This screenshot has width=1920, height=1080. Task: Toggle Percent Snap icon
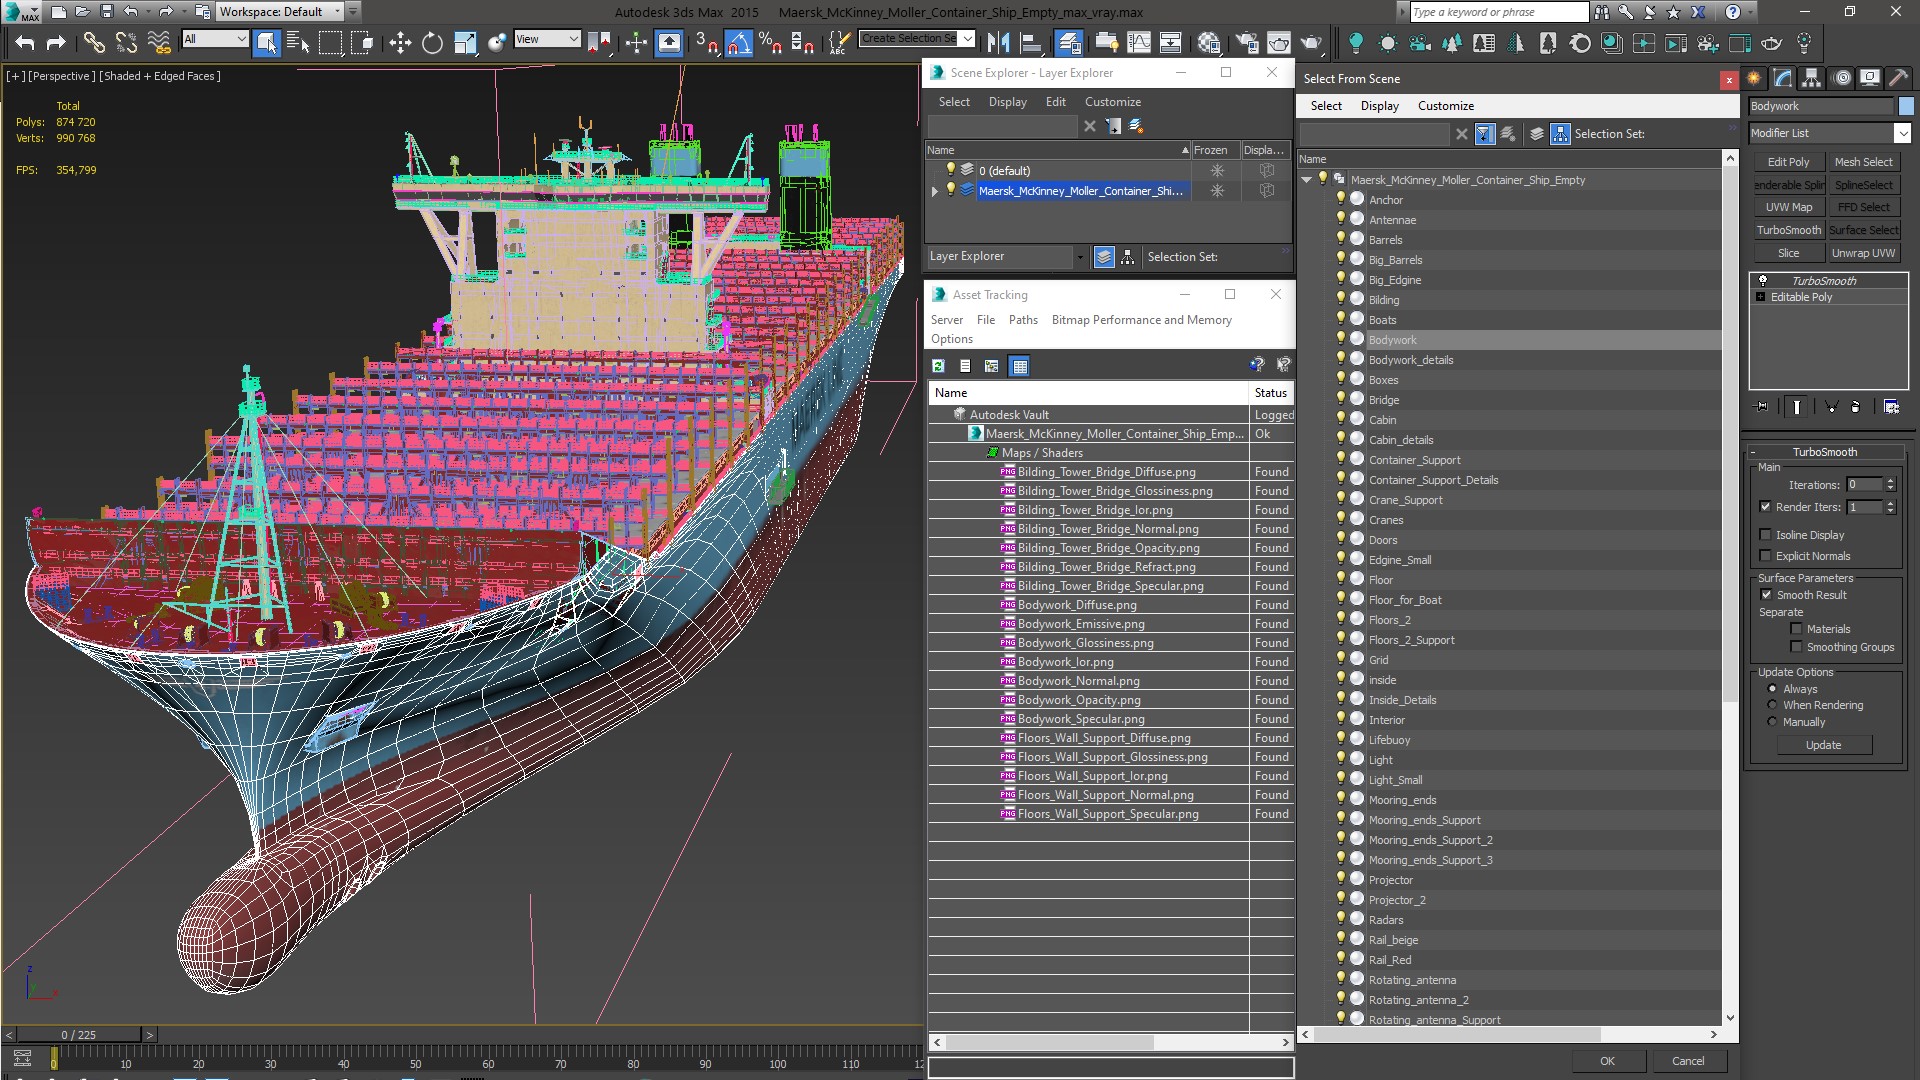770,42
